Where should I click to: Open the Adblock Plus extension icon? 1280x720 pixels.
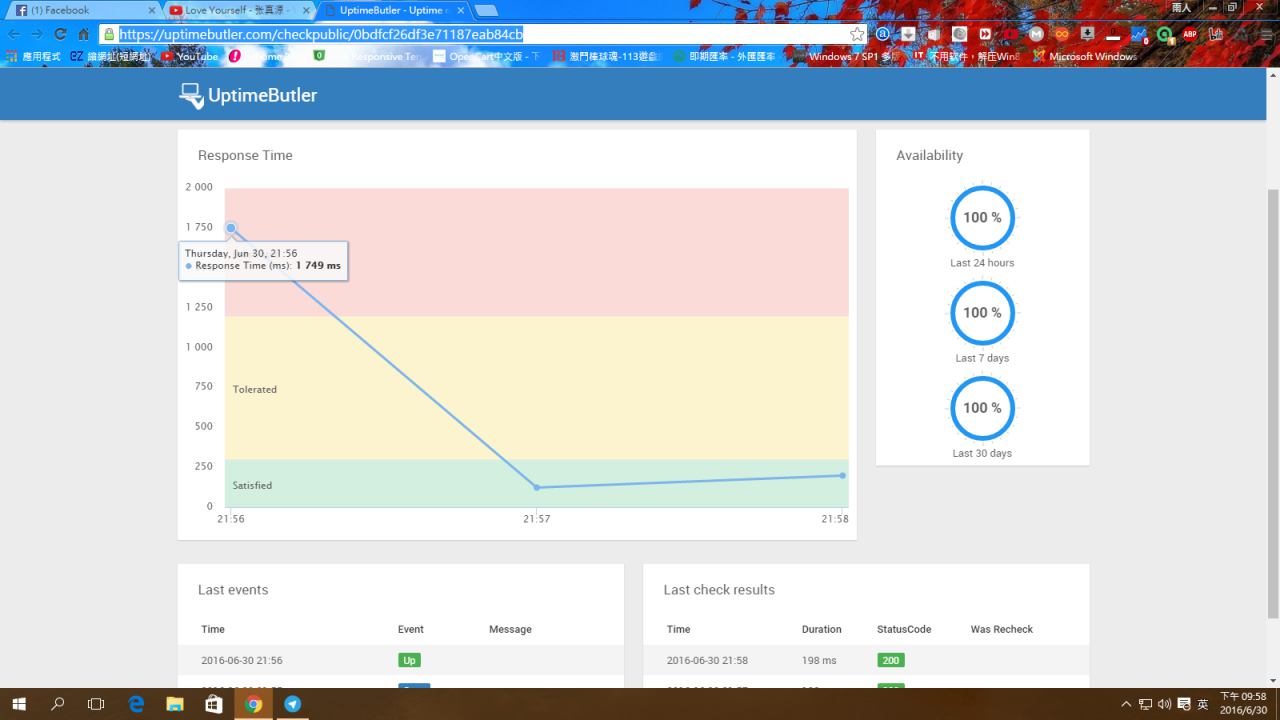[1190, 34]
